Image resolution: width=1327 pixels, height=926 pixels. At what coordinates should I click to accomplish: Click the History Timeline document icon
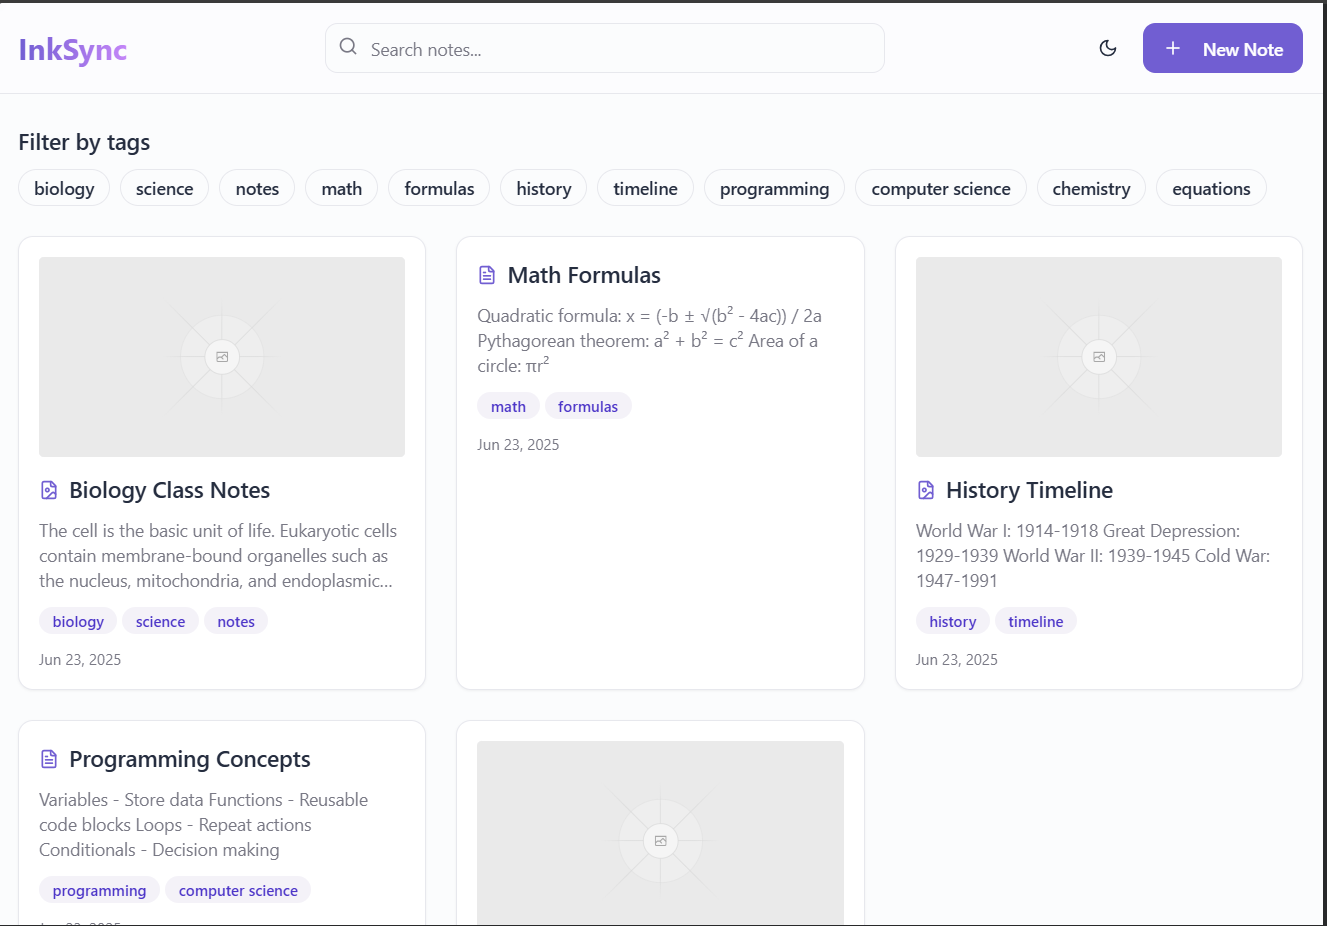tap(926, 490)
